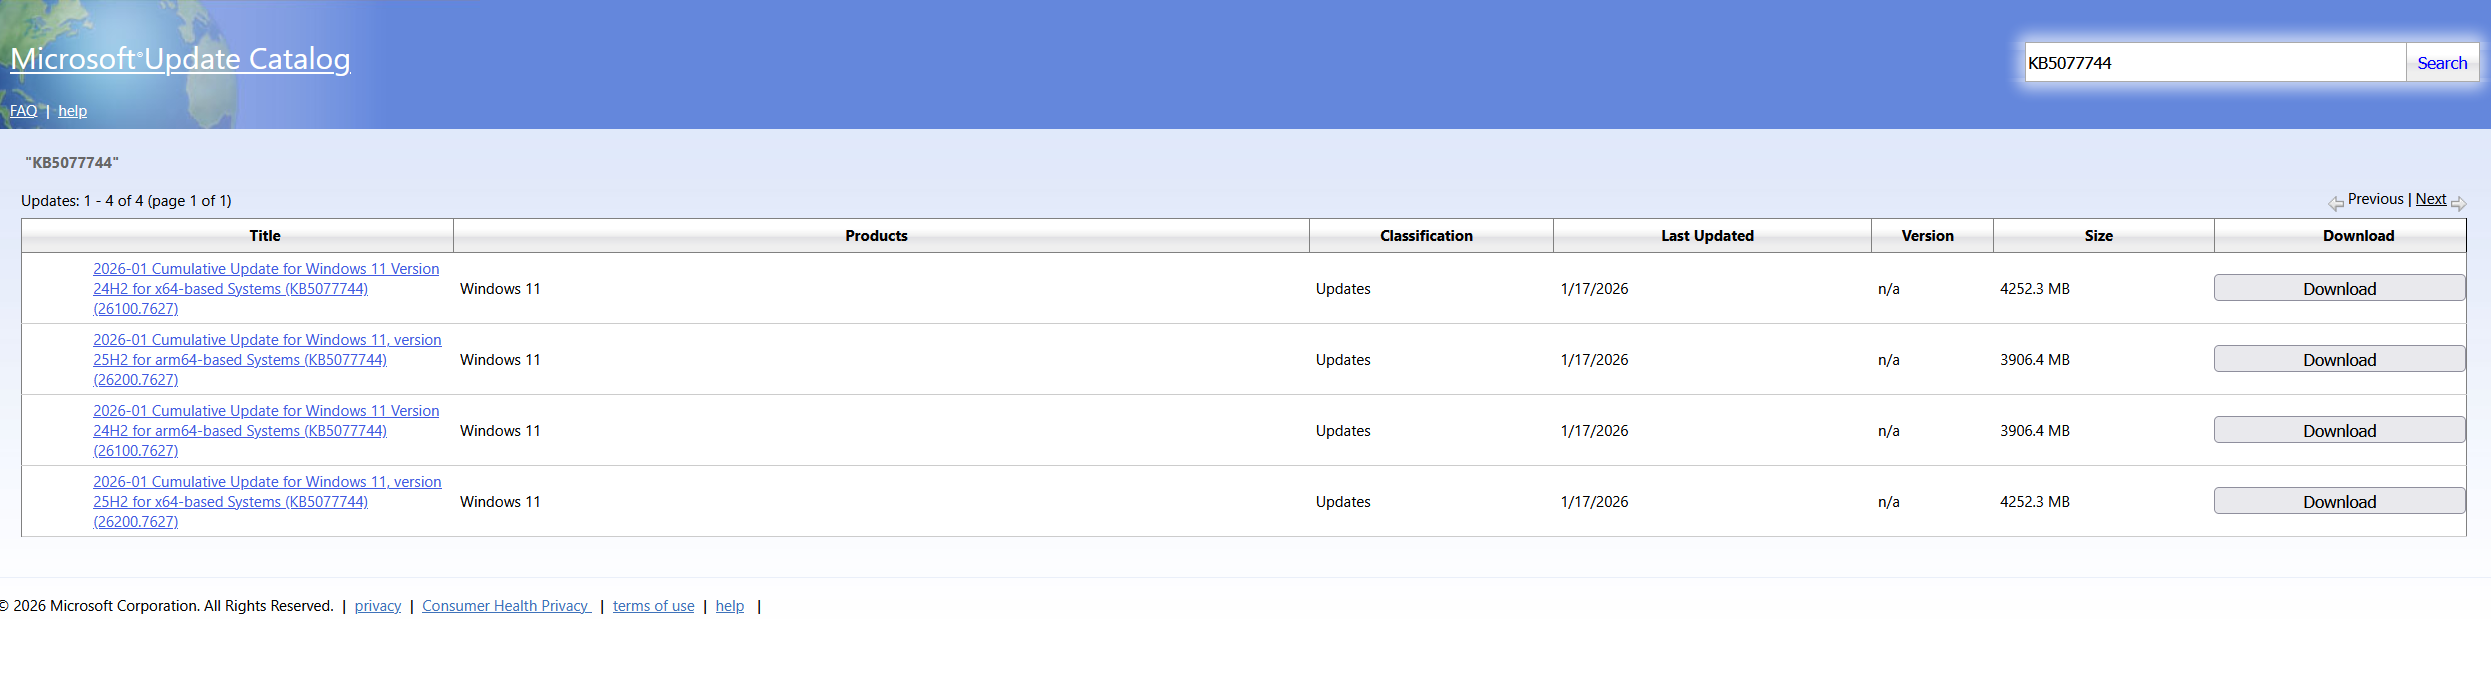The width and height of the screenshot is (2491, 683).
Task: Open the 25H2 arm64-based update (26200.7627) link
Action: click(x=266, y=360)
